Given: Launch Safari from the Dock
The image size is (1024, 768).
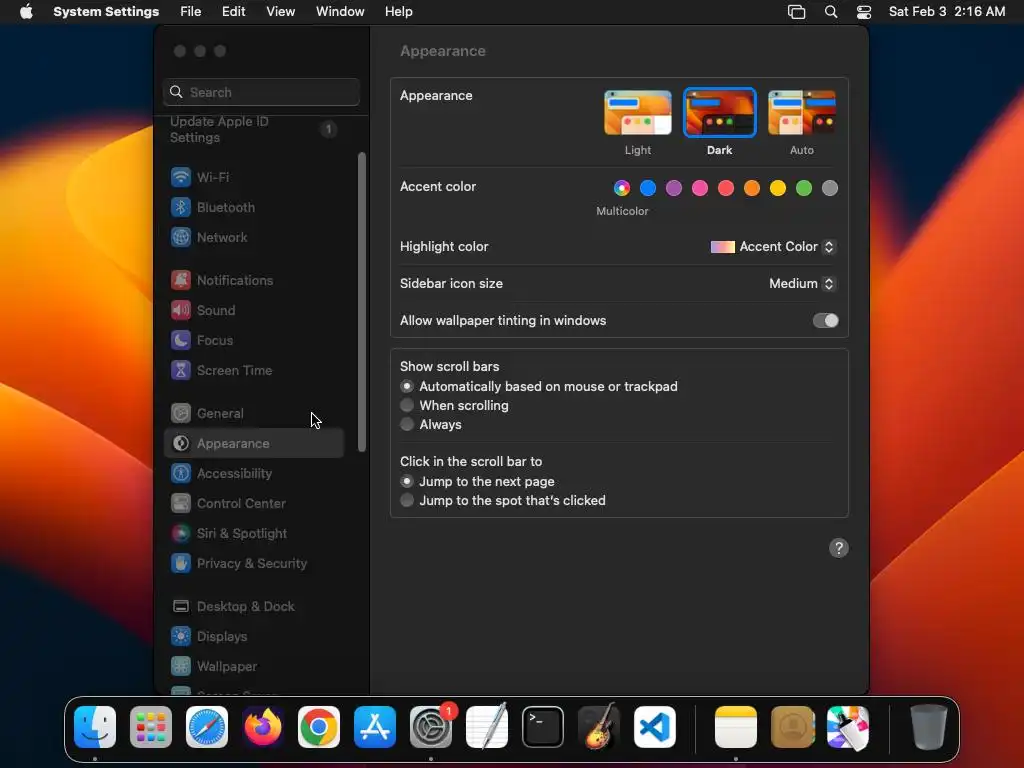Looking at the screenshot, I should pyautogui.click(x=207, y=727).
